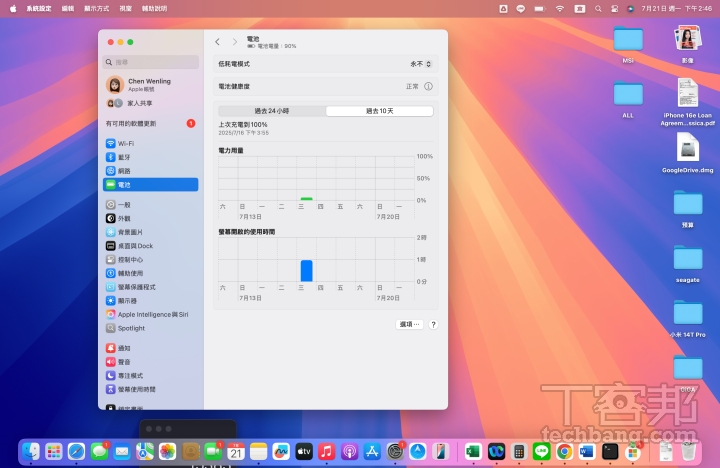Open battery help question mark button
The image size is (720, 468).
point(433,325)
